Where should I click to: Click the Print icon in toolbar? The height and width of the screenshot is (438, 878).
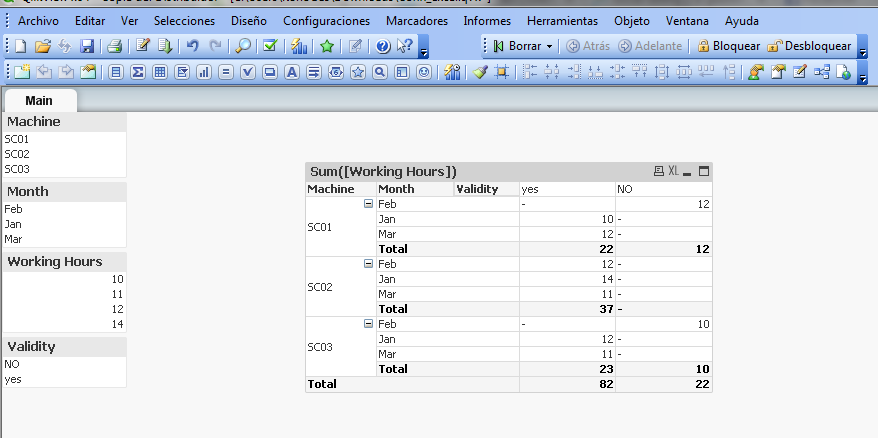point(114,46)
